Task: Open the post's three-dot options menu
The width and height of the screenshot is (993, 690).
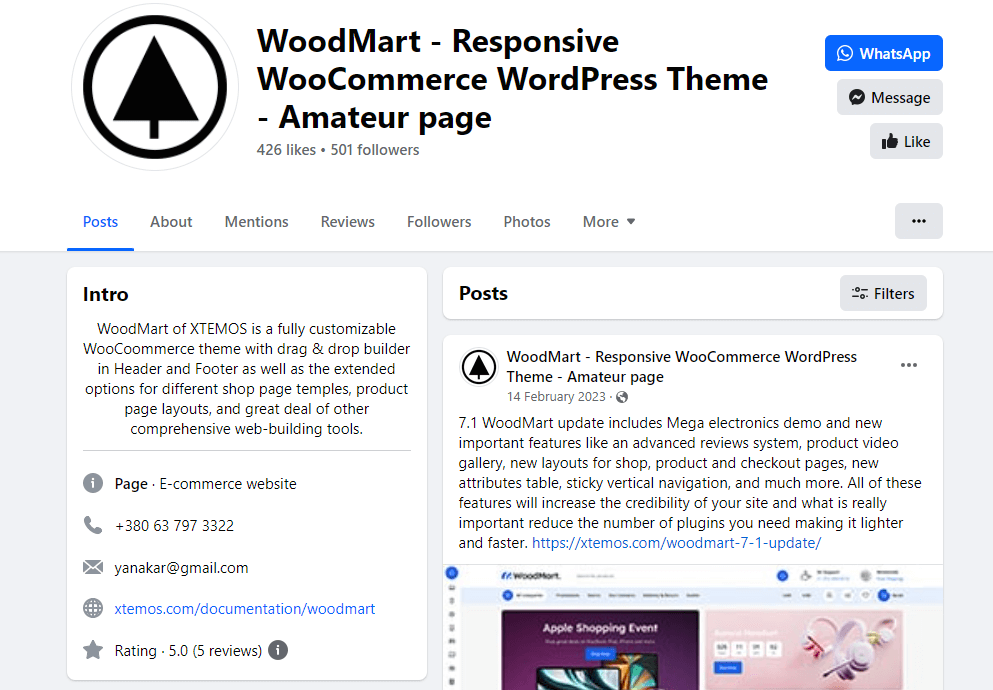Action: [x=909, y=365]
